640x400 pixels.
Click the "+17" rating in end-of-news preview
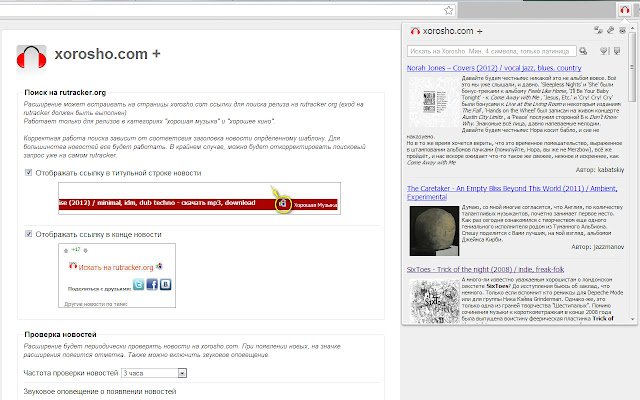[76, 249]
